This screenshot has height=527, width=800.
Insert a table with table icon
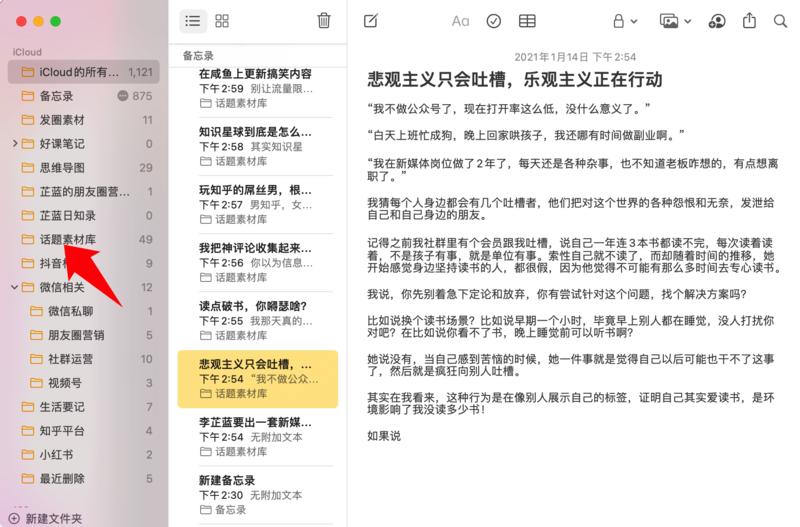pyautogui.click(x=527, y=21)
